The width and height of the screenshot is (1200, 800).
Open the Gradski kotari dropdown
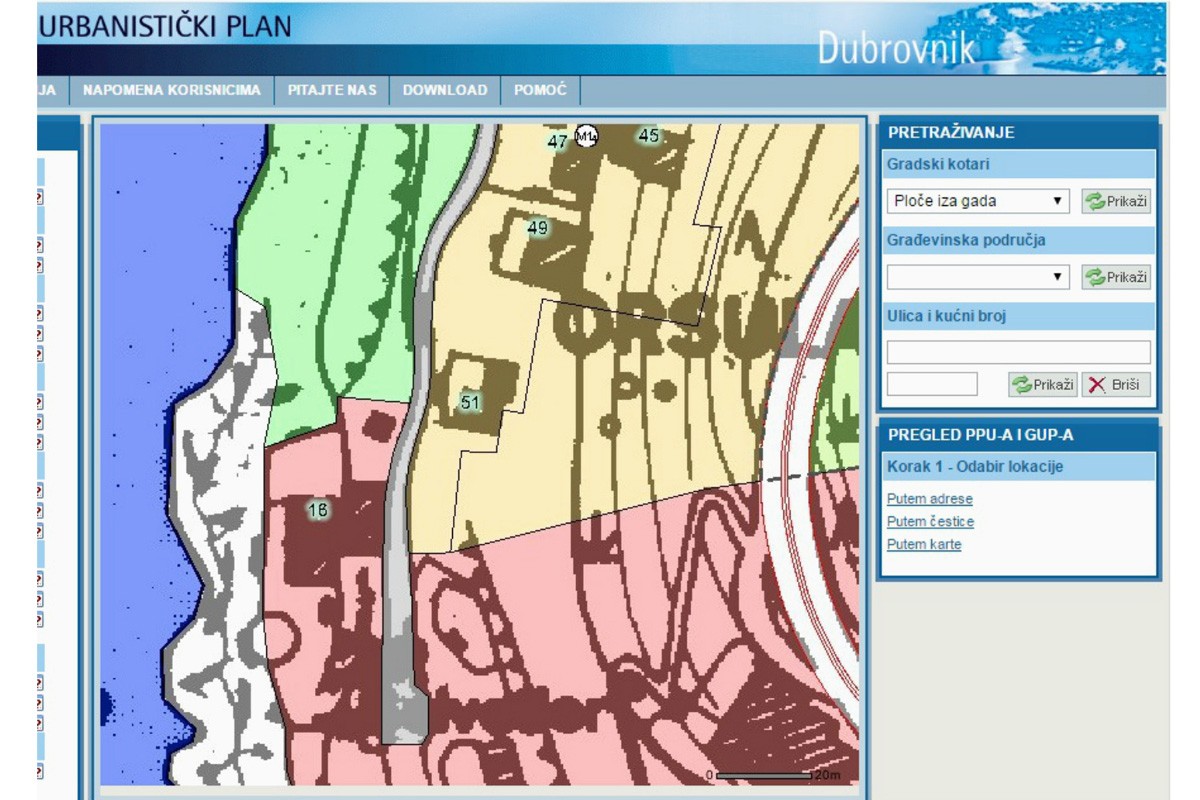[x=977, y=201]
